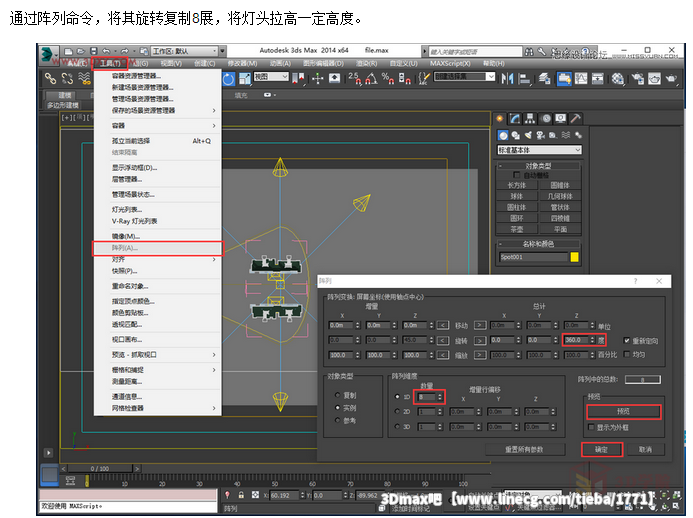The width and height of the screenshot is (693, 518).
Task: Open the Material Editor checkered sphere icon
Action: pyautogui.click(x=617, y=79)
